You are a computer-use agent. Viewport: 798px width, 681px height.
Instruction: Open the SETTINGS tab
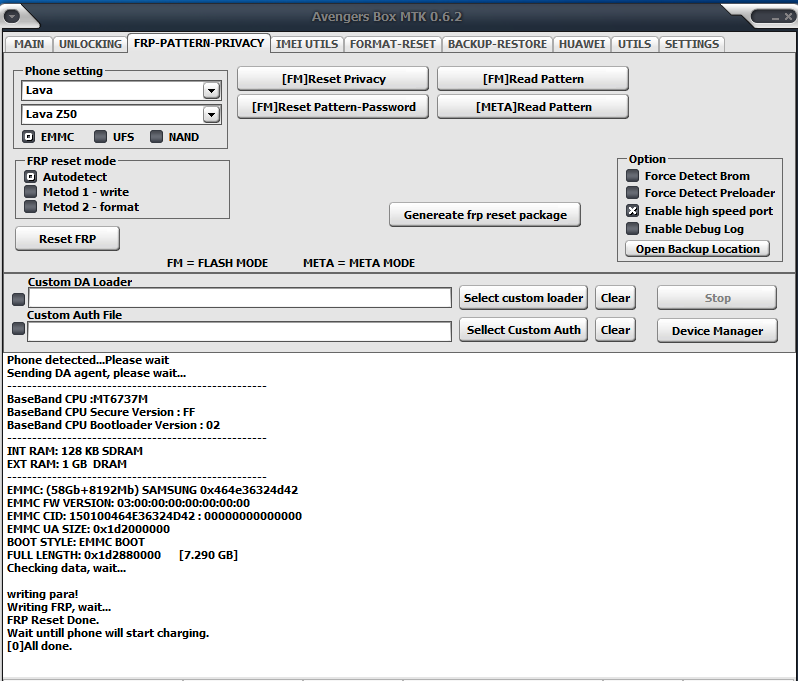click(x=692, y=44)
